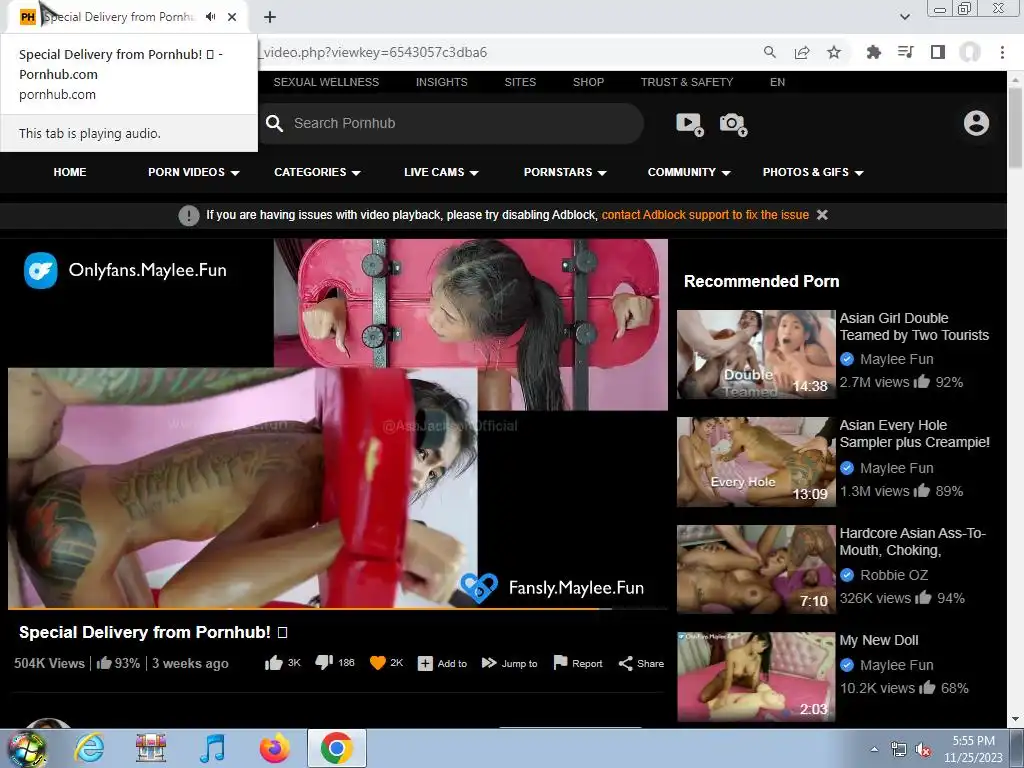Click the muted volume tray icon
The image size is (1024, 768).
point(923,750)
